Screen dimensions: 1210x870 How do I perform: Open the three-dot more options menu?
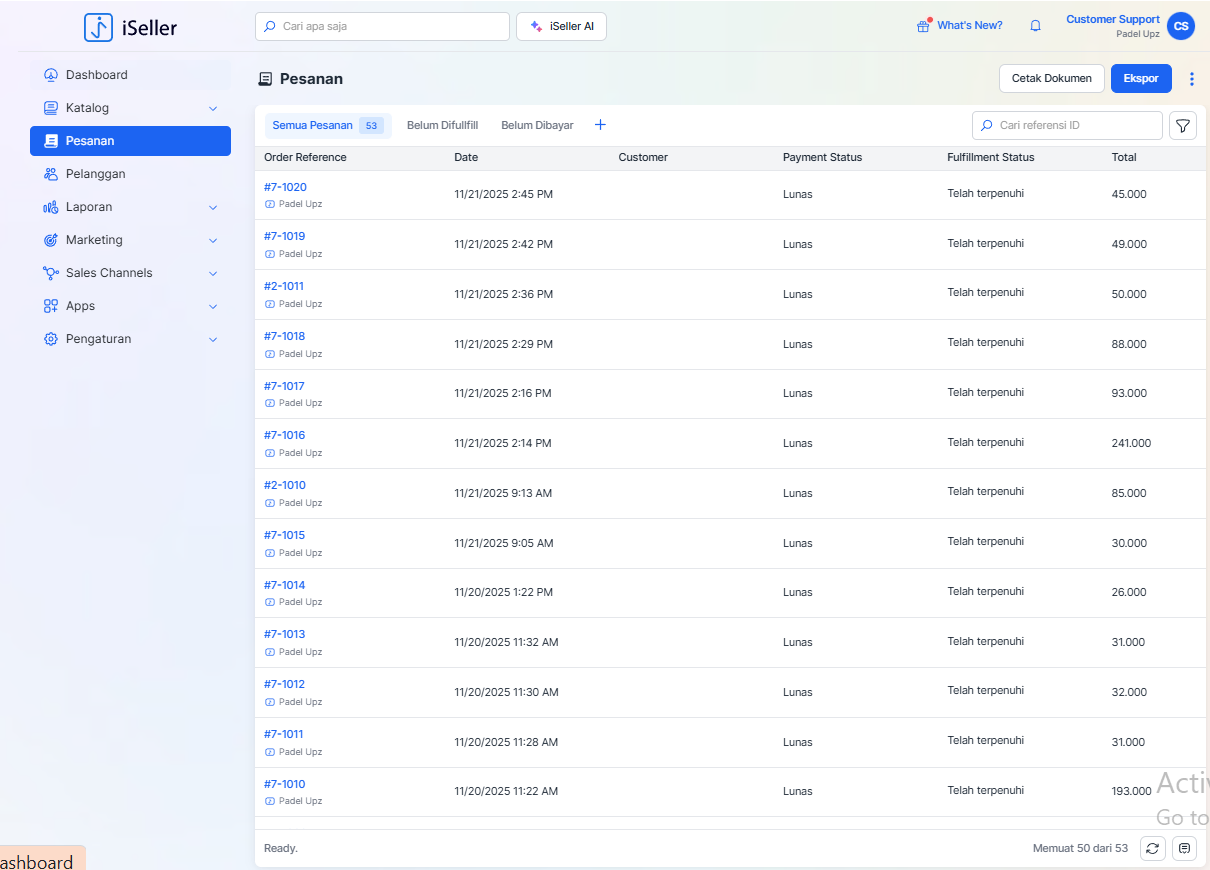(x=1191, y=79)
